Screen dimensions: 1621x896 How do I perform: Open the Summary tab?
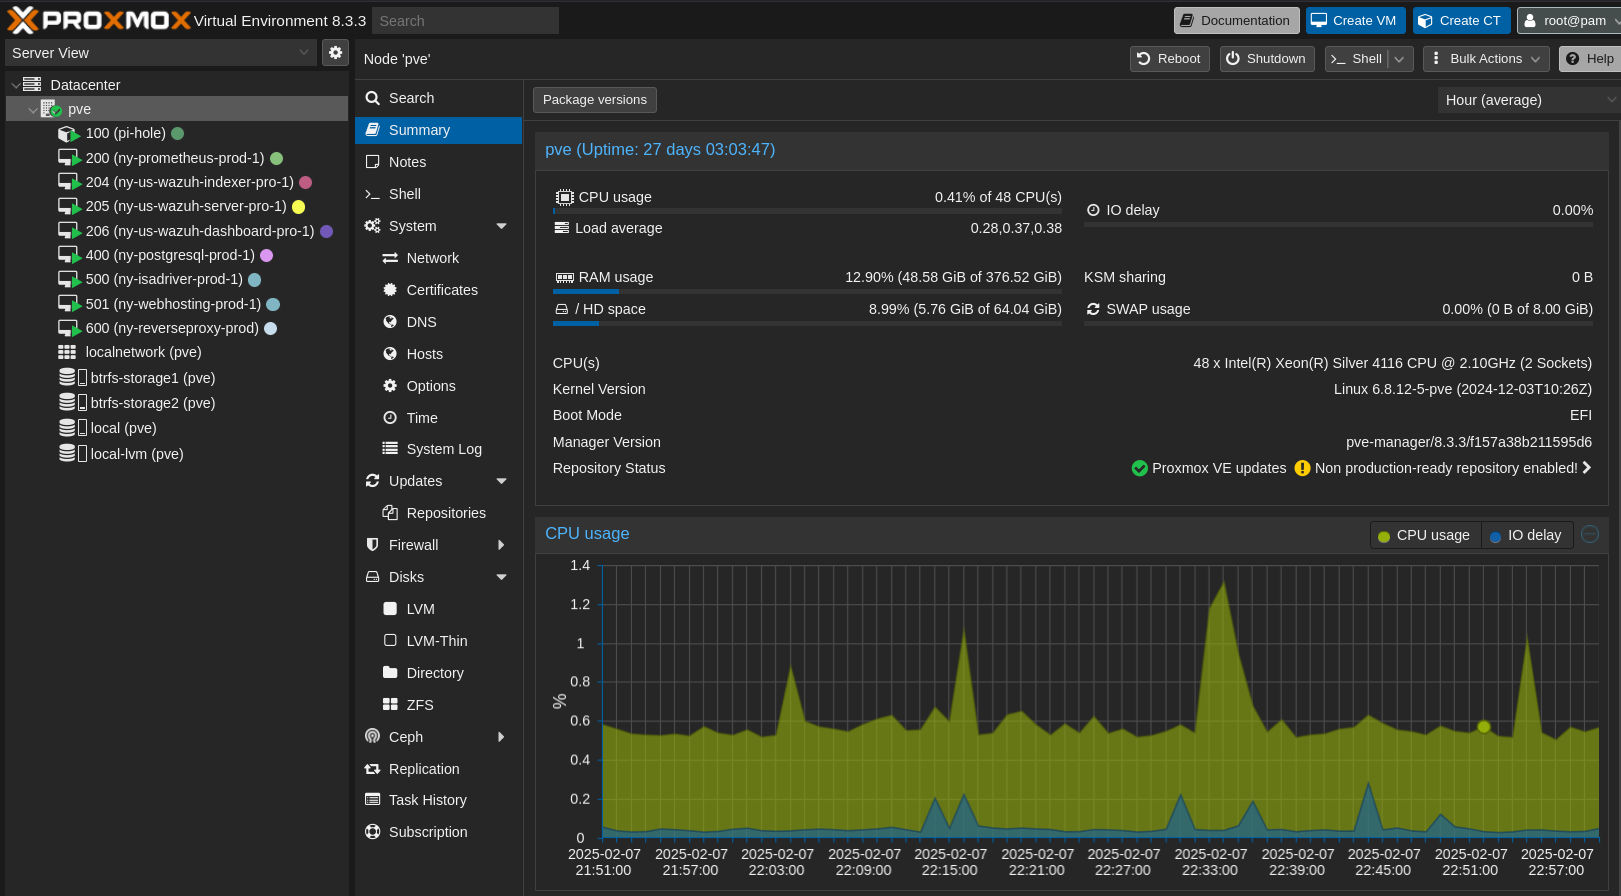438,130
